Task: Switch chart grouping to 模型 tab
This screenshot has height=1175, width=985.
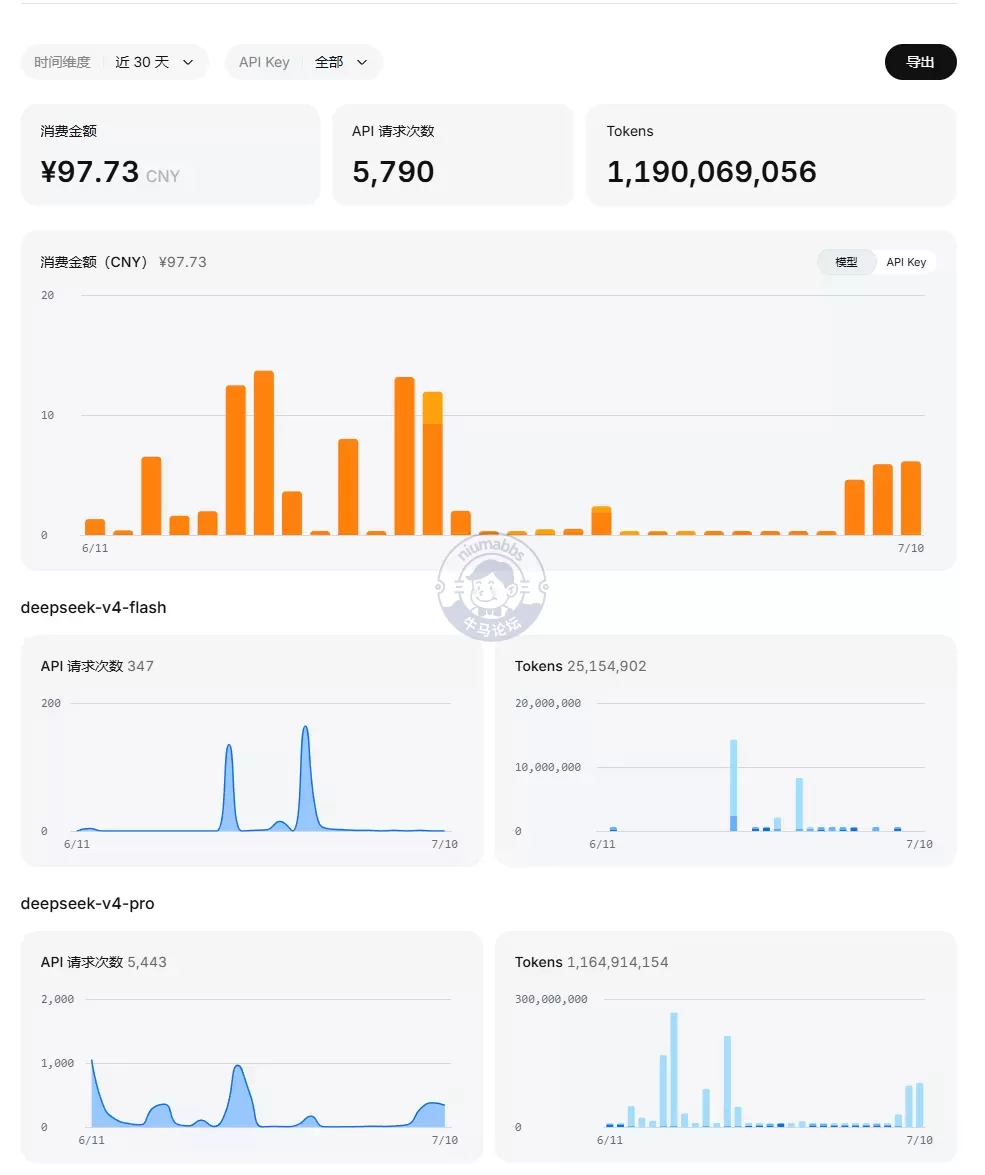Action: [x=846, y=262]
